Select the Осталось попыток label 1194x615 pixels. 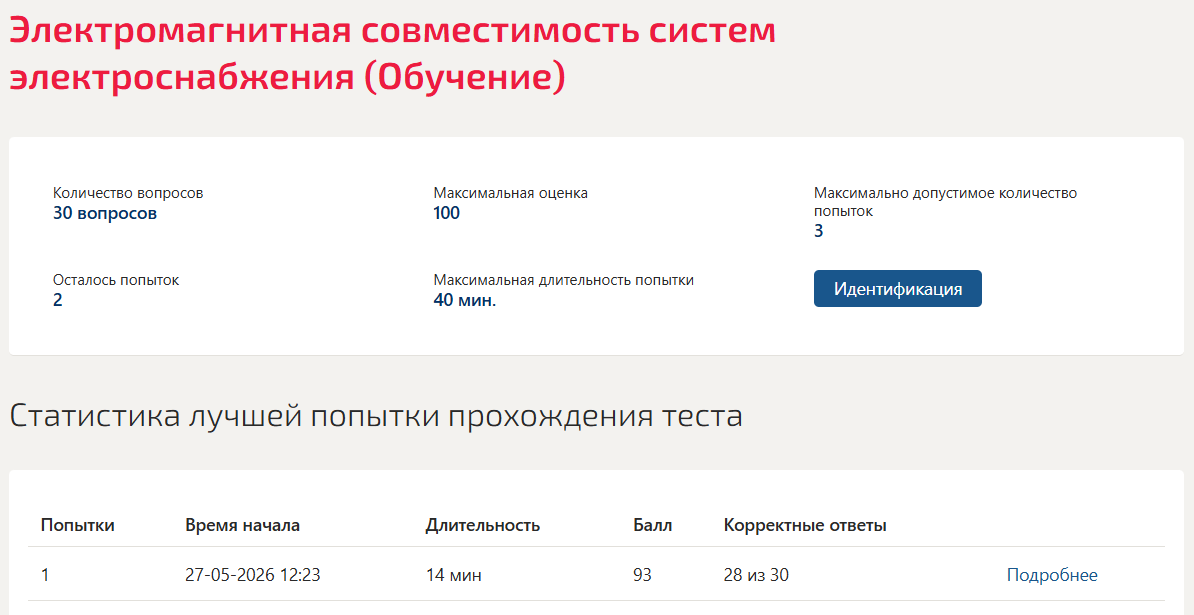coord(116,280)
